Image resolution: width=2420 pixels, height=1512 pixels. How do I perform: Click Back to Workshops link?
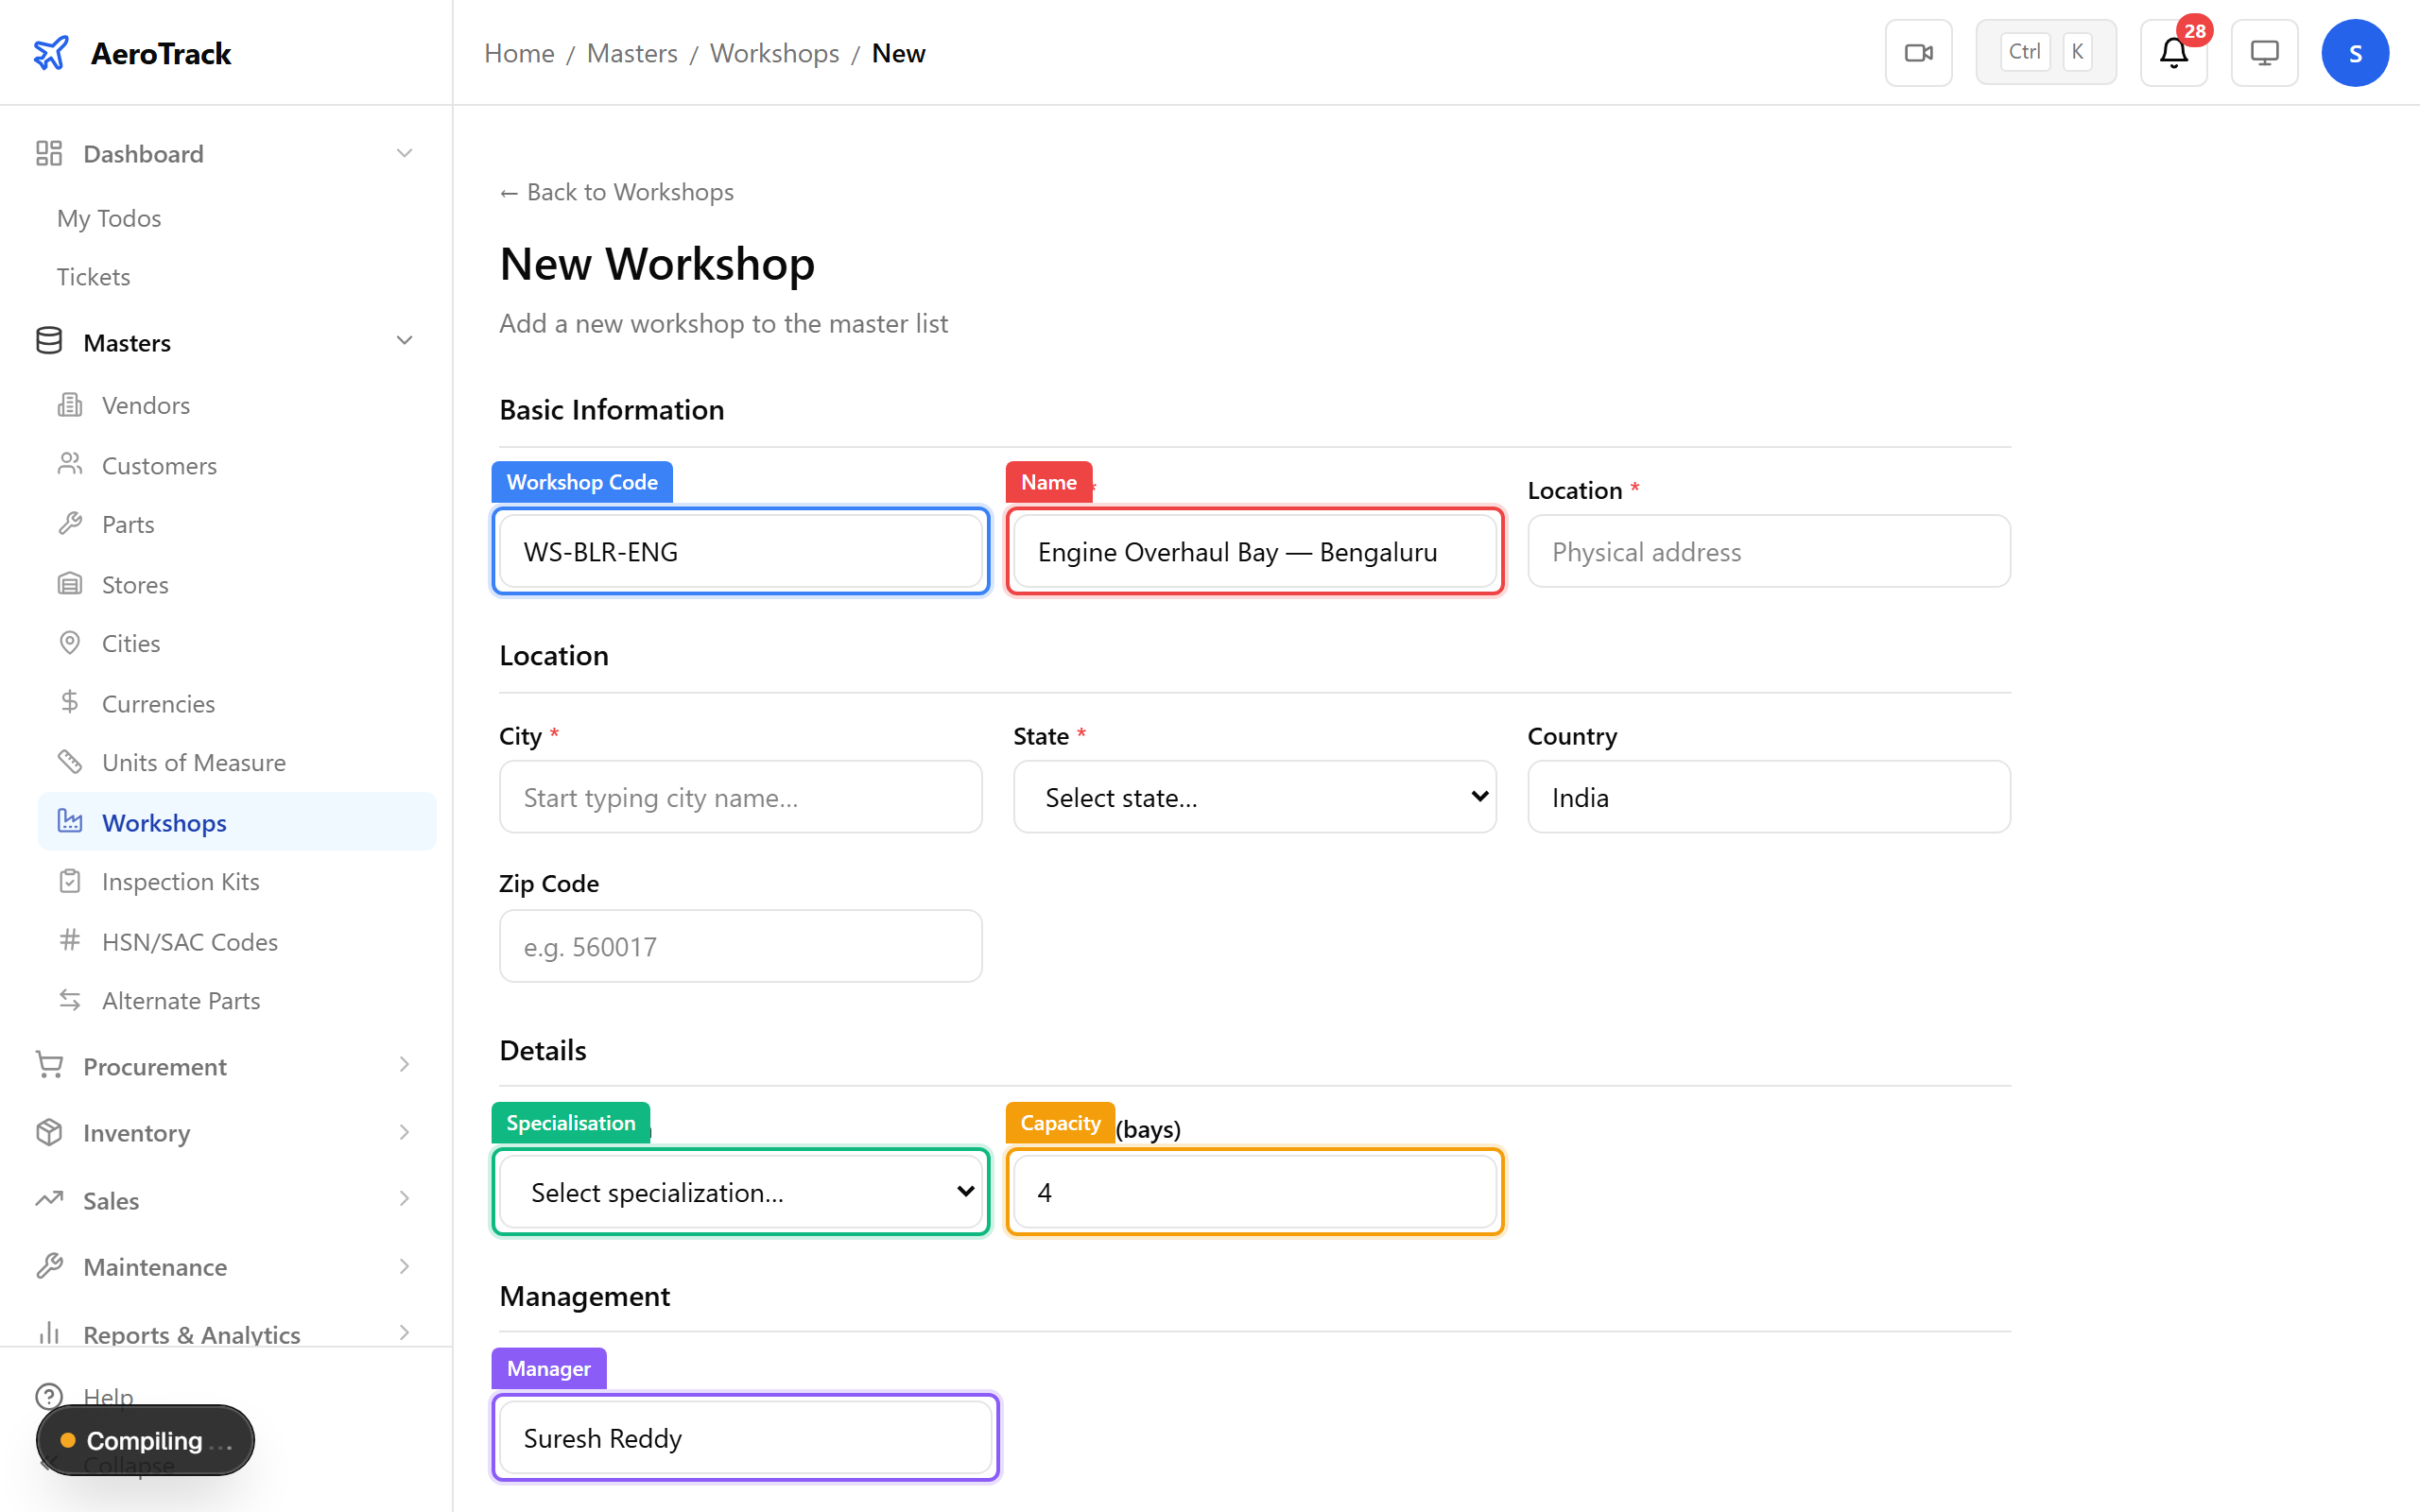pyautogui.click(x=616, y=191)
